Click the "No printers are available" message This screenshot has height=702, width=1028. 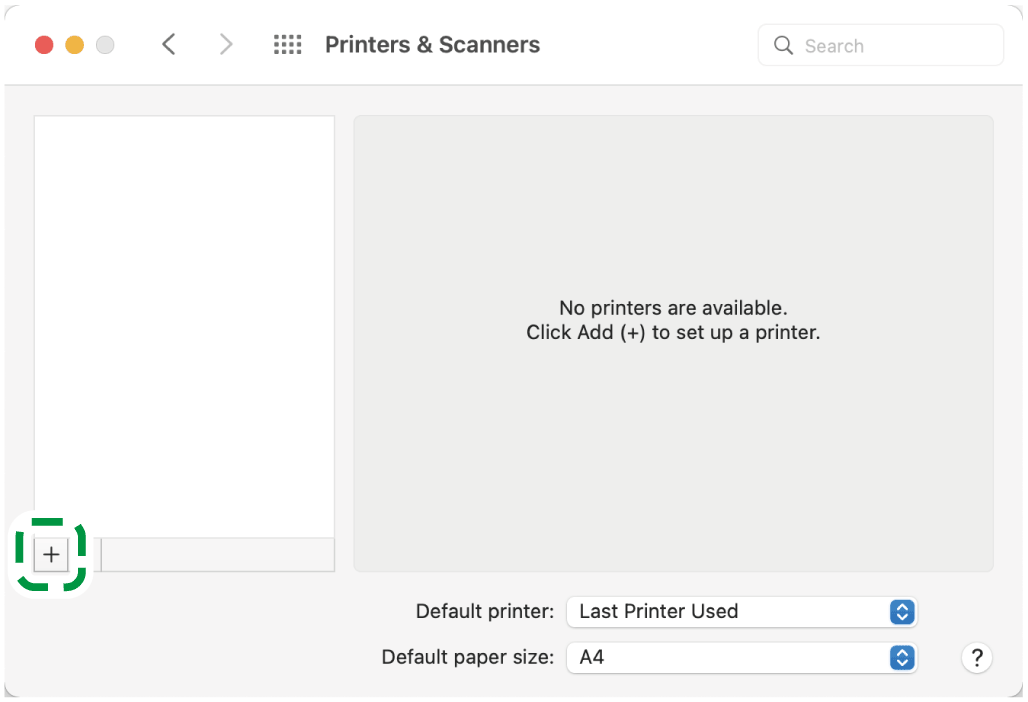673,308
